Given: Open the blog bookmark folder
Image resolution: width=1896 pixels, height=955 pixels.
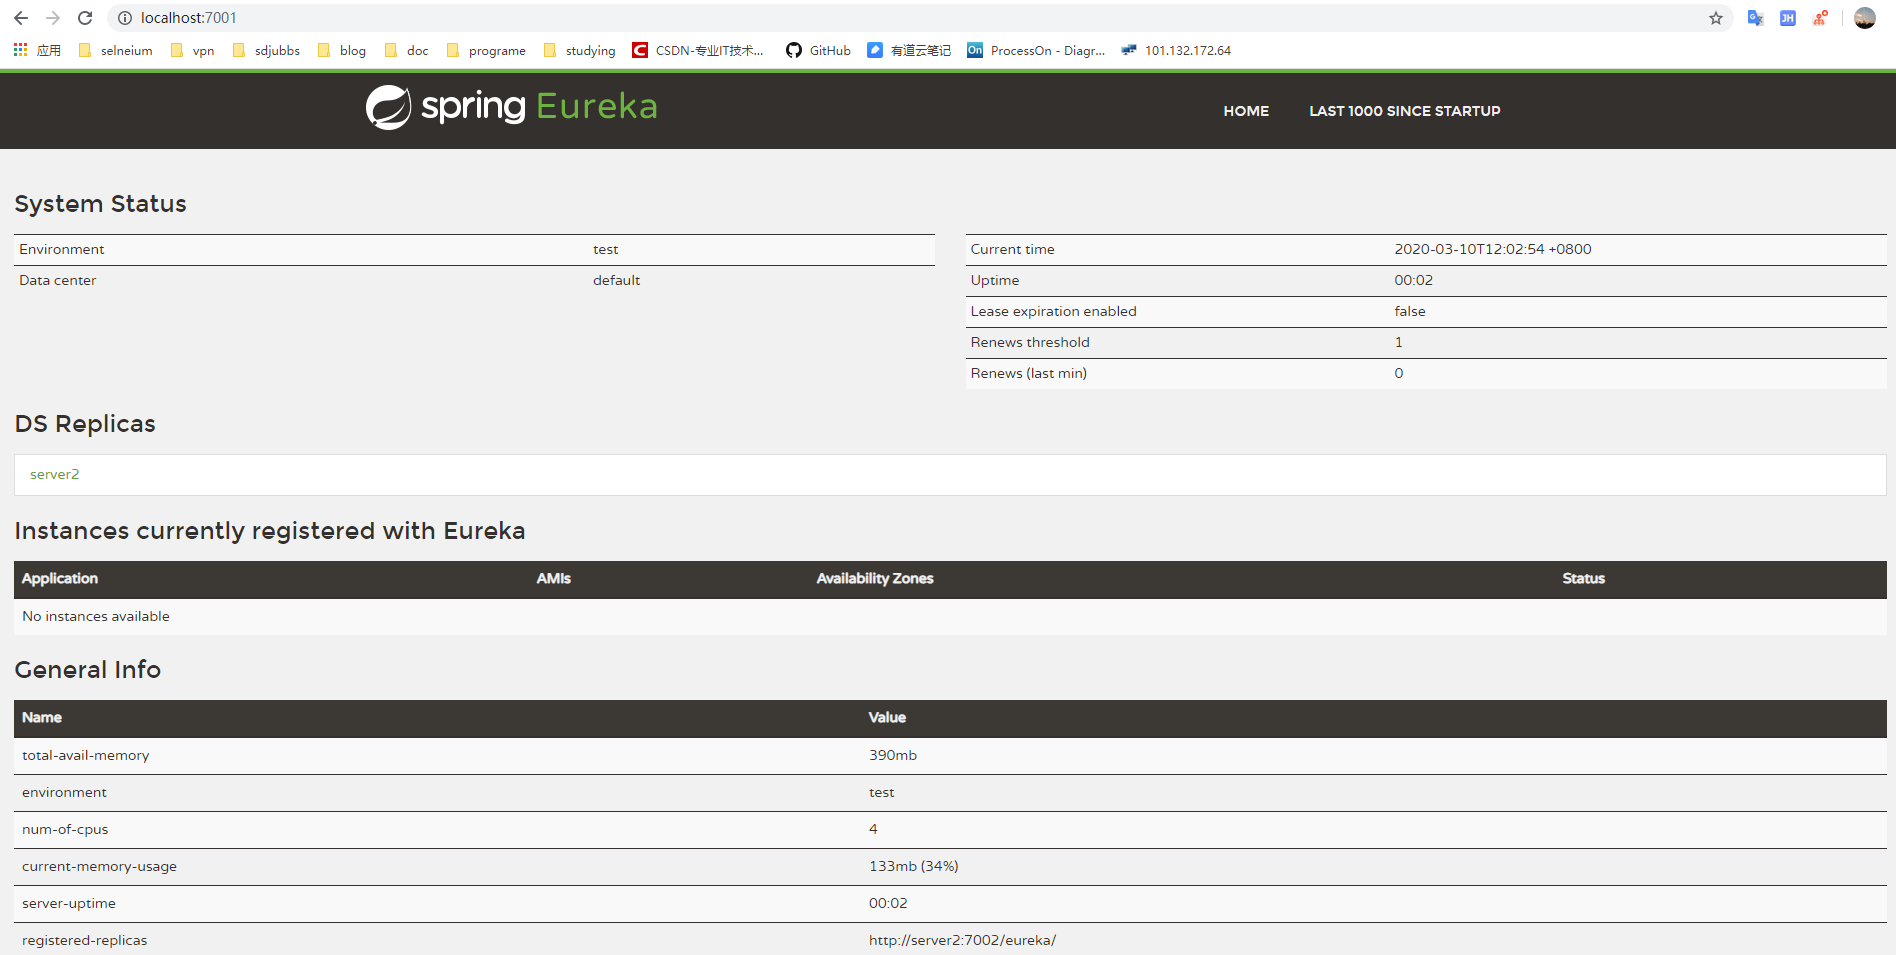Looking at the screenshot, I should click(x=342, y=50).
